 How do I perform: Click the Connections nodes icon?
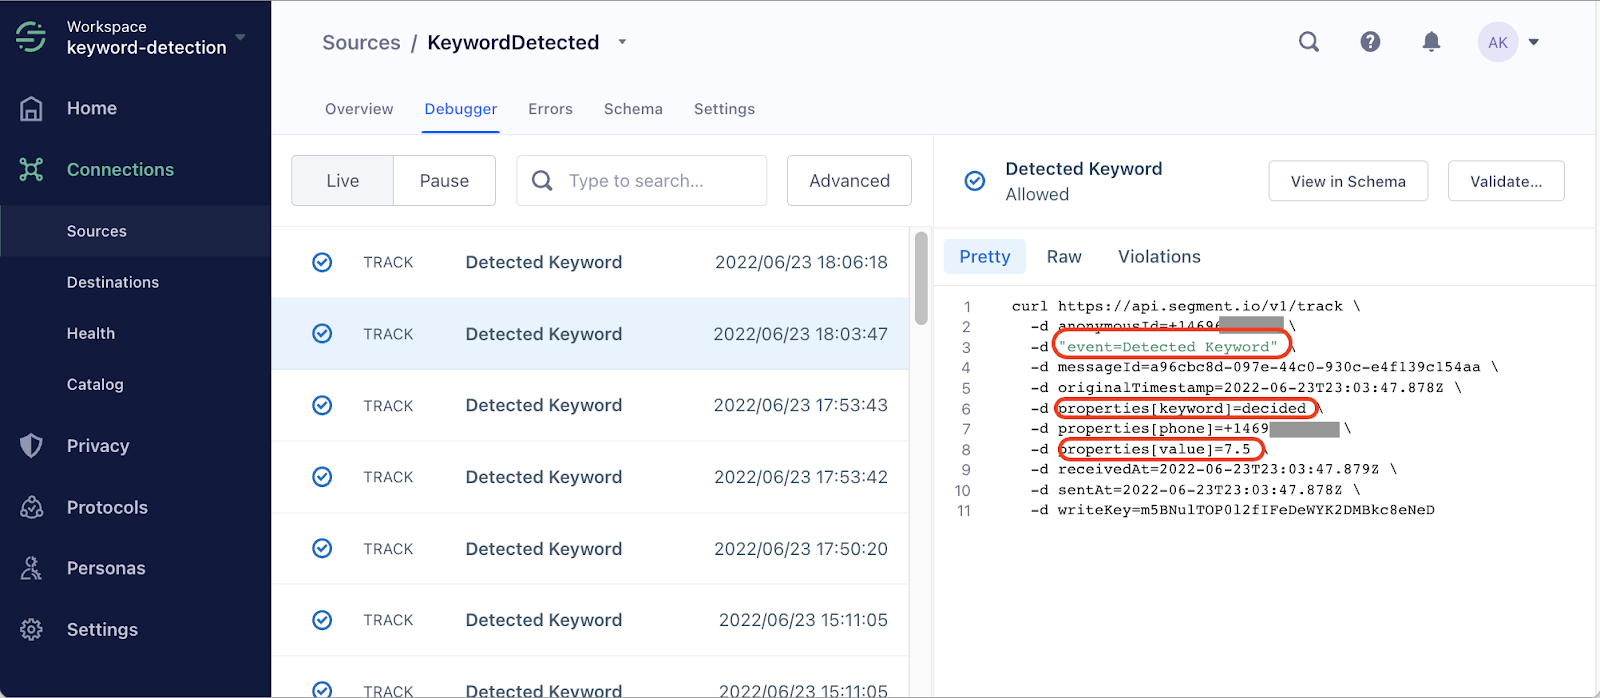click(x=31, y=169)
